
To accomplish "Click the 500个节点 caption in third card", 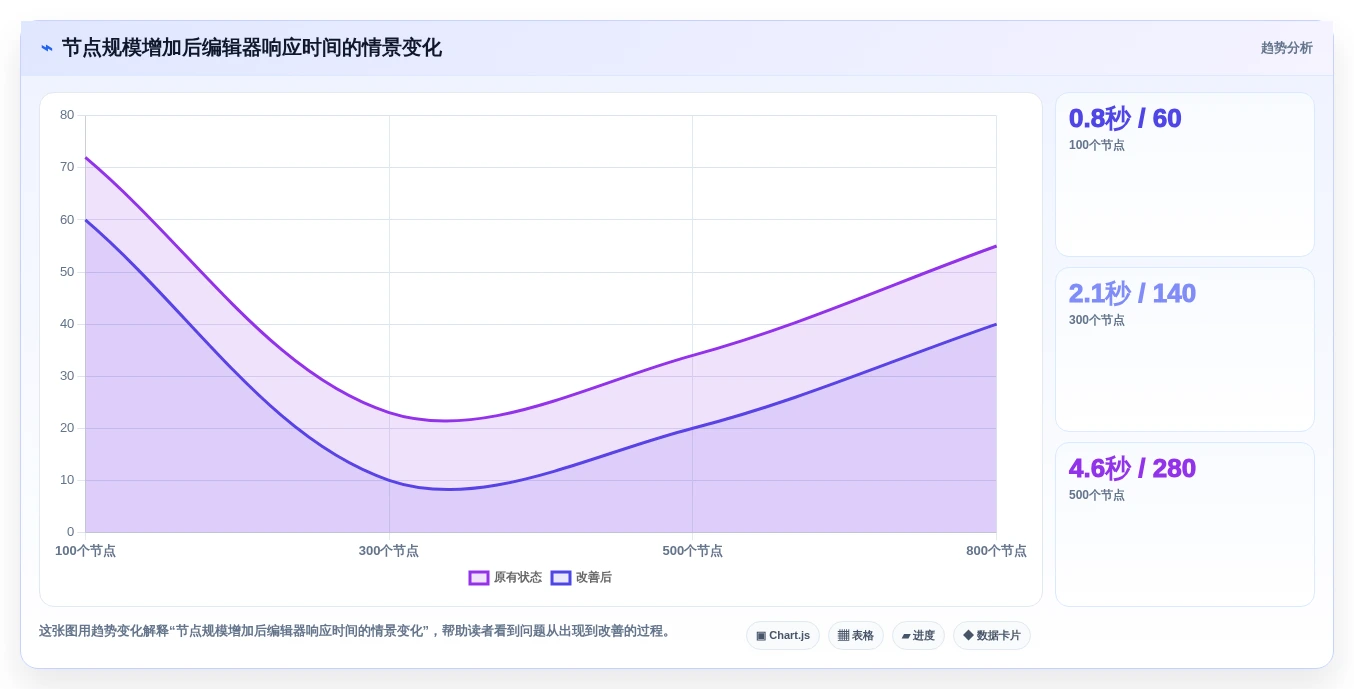I will (1097, 495).
